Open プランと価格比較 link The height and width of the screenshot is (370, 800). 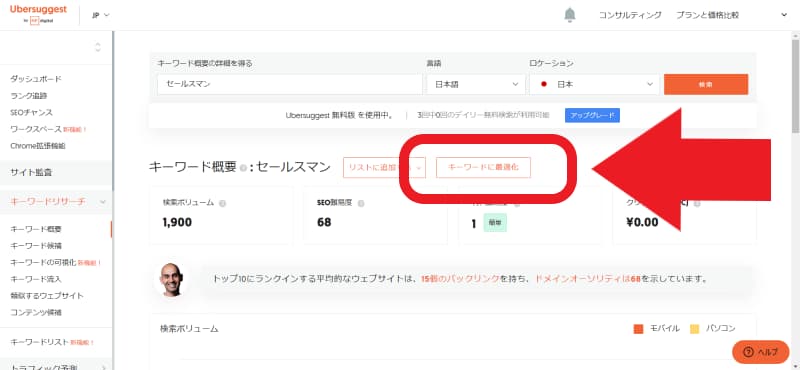point(707,15)
